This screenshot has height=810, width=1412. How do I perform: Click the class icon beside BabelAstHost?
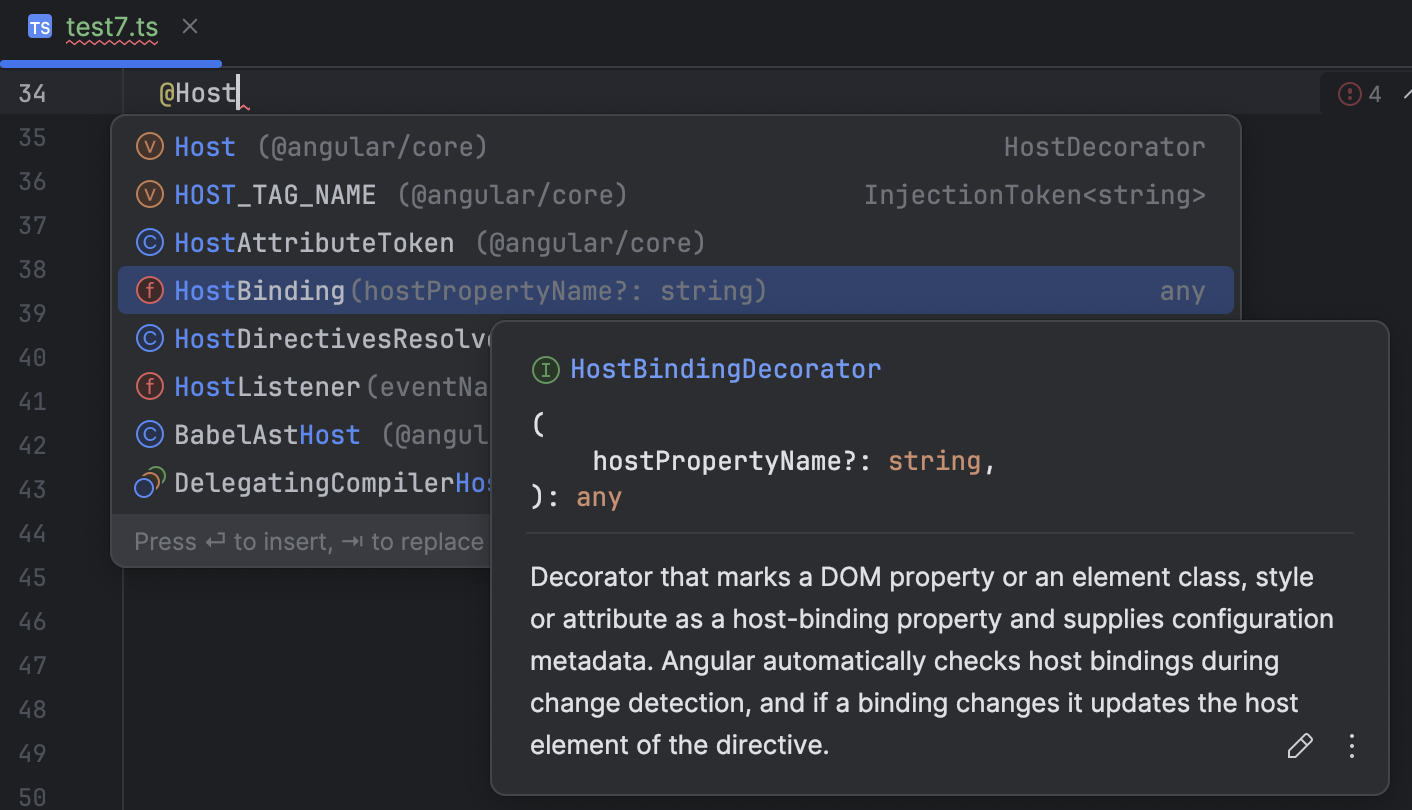point(148,434)
